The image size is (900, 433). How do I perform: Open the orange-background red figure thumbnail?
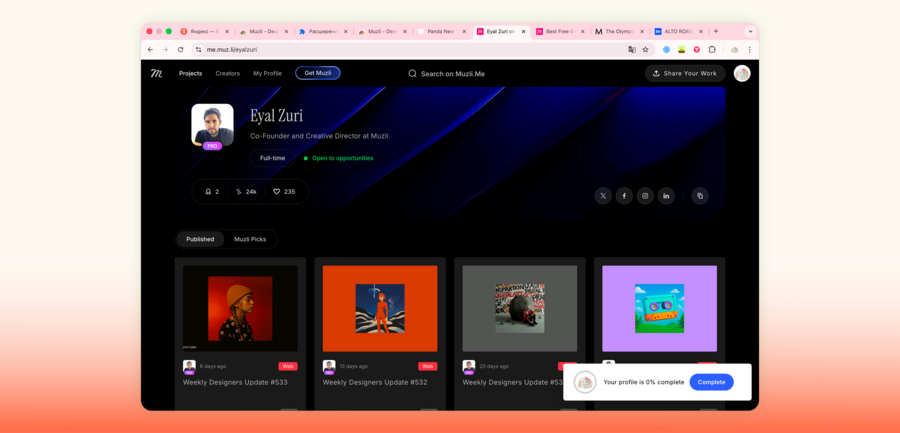tap(380, 308)
